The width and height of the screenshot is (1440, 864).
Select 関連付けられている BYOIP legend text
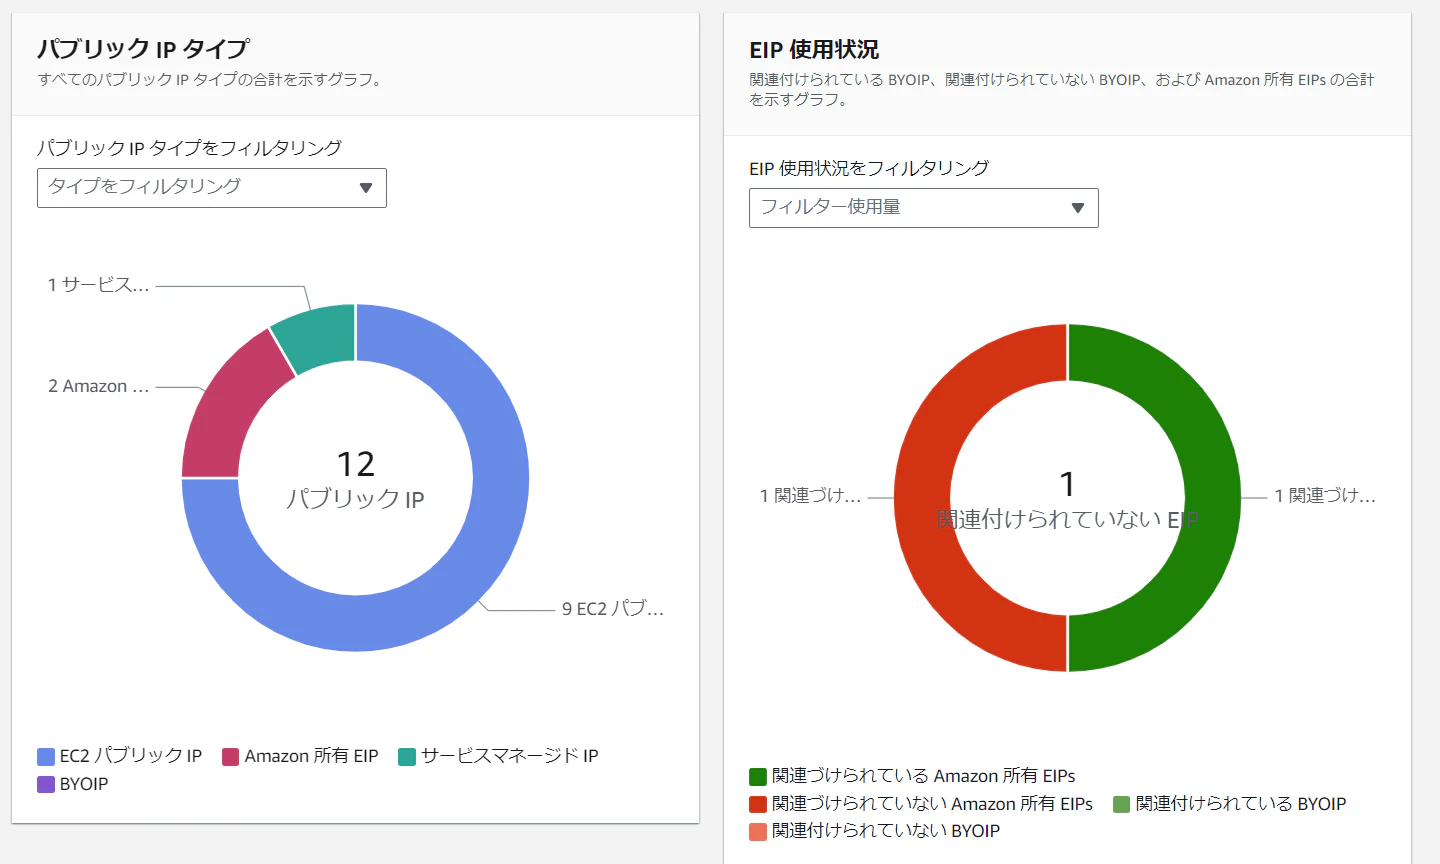1241,804
